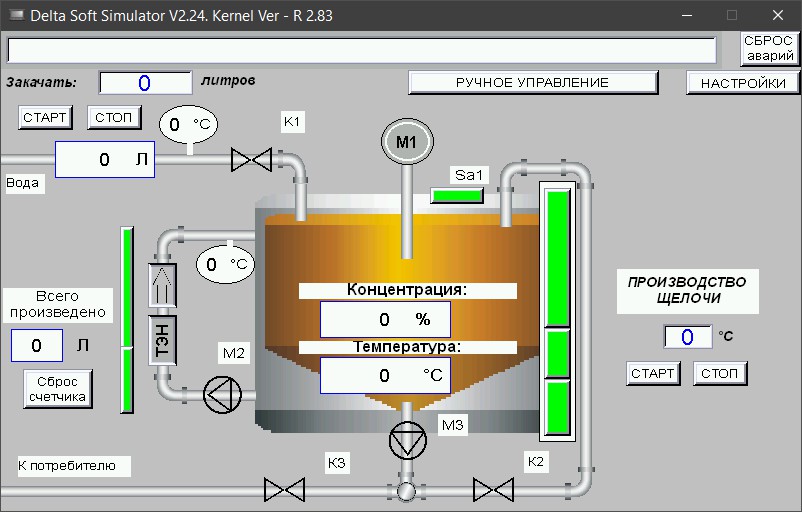Click the empty alarm message bar
This screenshot has width=802, height=512.
click(x=362, y=51)
